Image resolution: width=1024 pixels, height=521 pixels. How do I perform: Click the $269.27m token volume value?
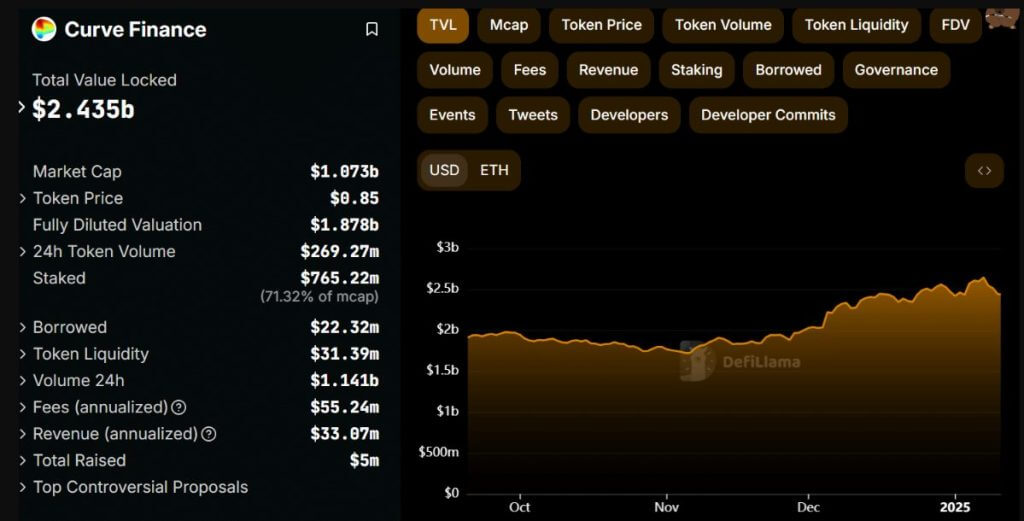[x=340, y=251]
